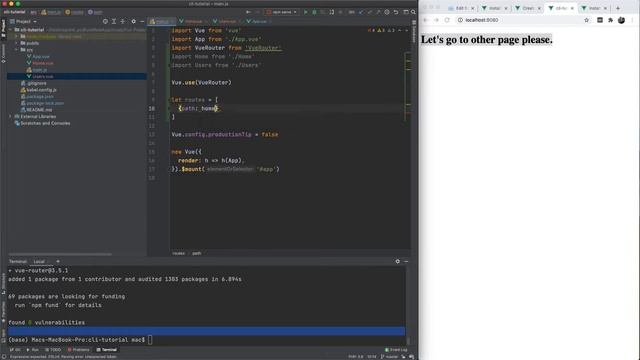Add new terminal session with plus icon
This screenshot has height=360, width=640.
(58, 261)
